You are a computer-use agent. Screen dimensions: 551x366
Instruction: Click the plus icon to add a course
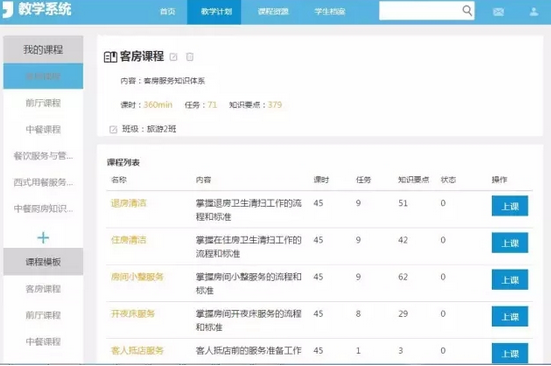pyautogui.click(x=43, y=238)
